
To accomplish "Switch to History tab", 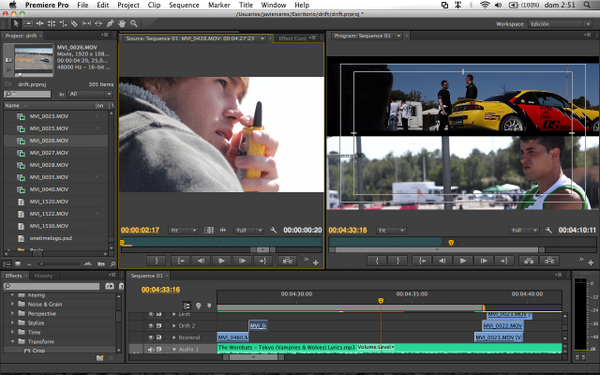I will (43, 276).
